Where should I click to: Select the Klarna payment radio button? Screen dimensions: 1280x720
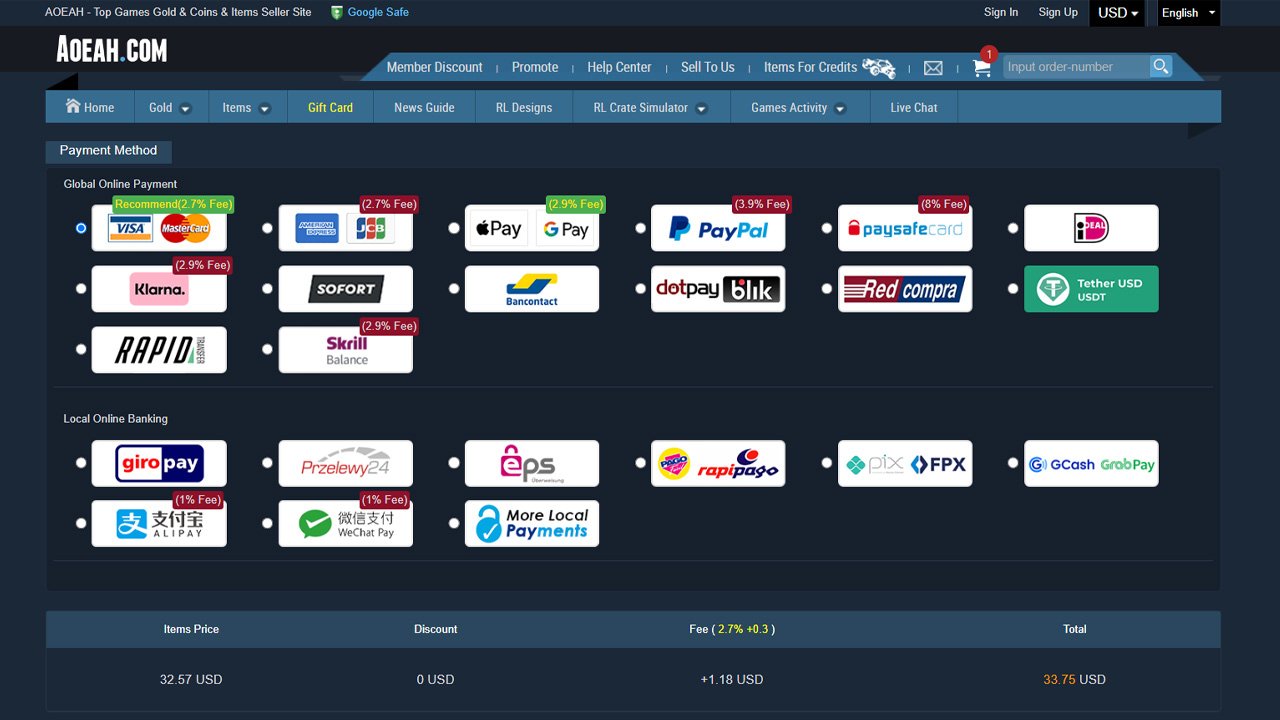point(81,288)
